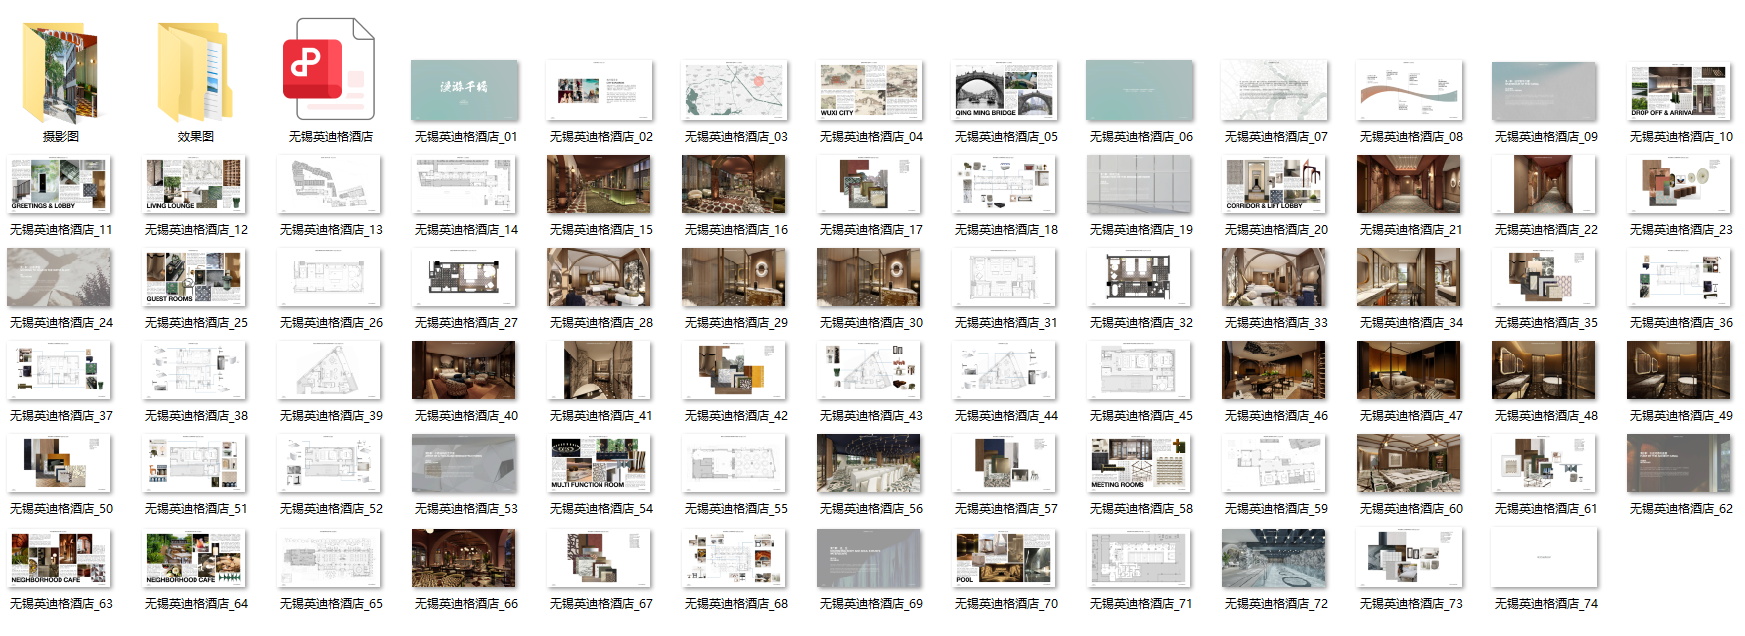
Task: Select thumbnail 无锡英迪格酒店_53
Action: click(x=465, y=463)
